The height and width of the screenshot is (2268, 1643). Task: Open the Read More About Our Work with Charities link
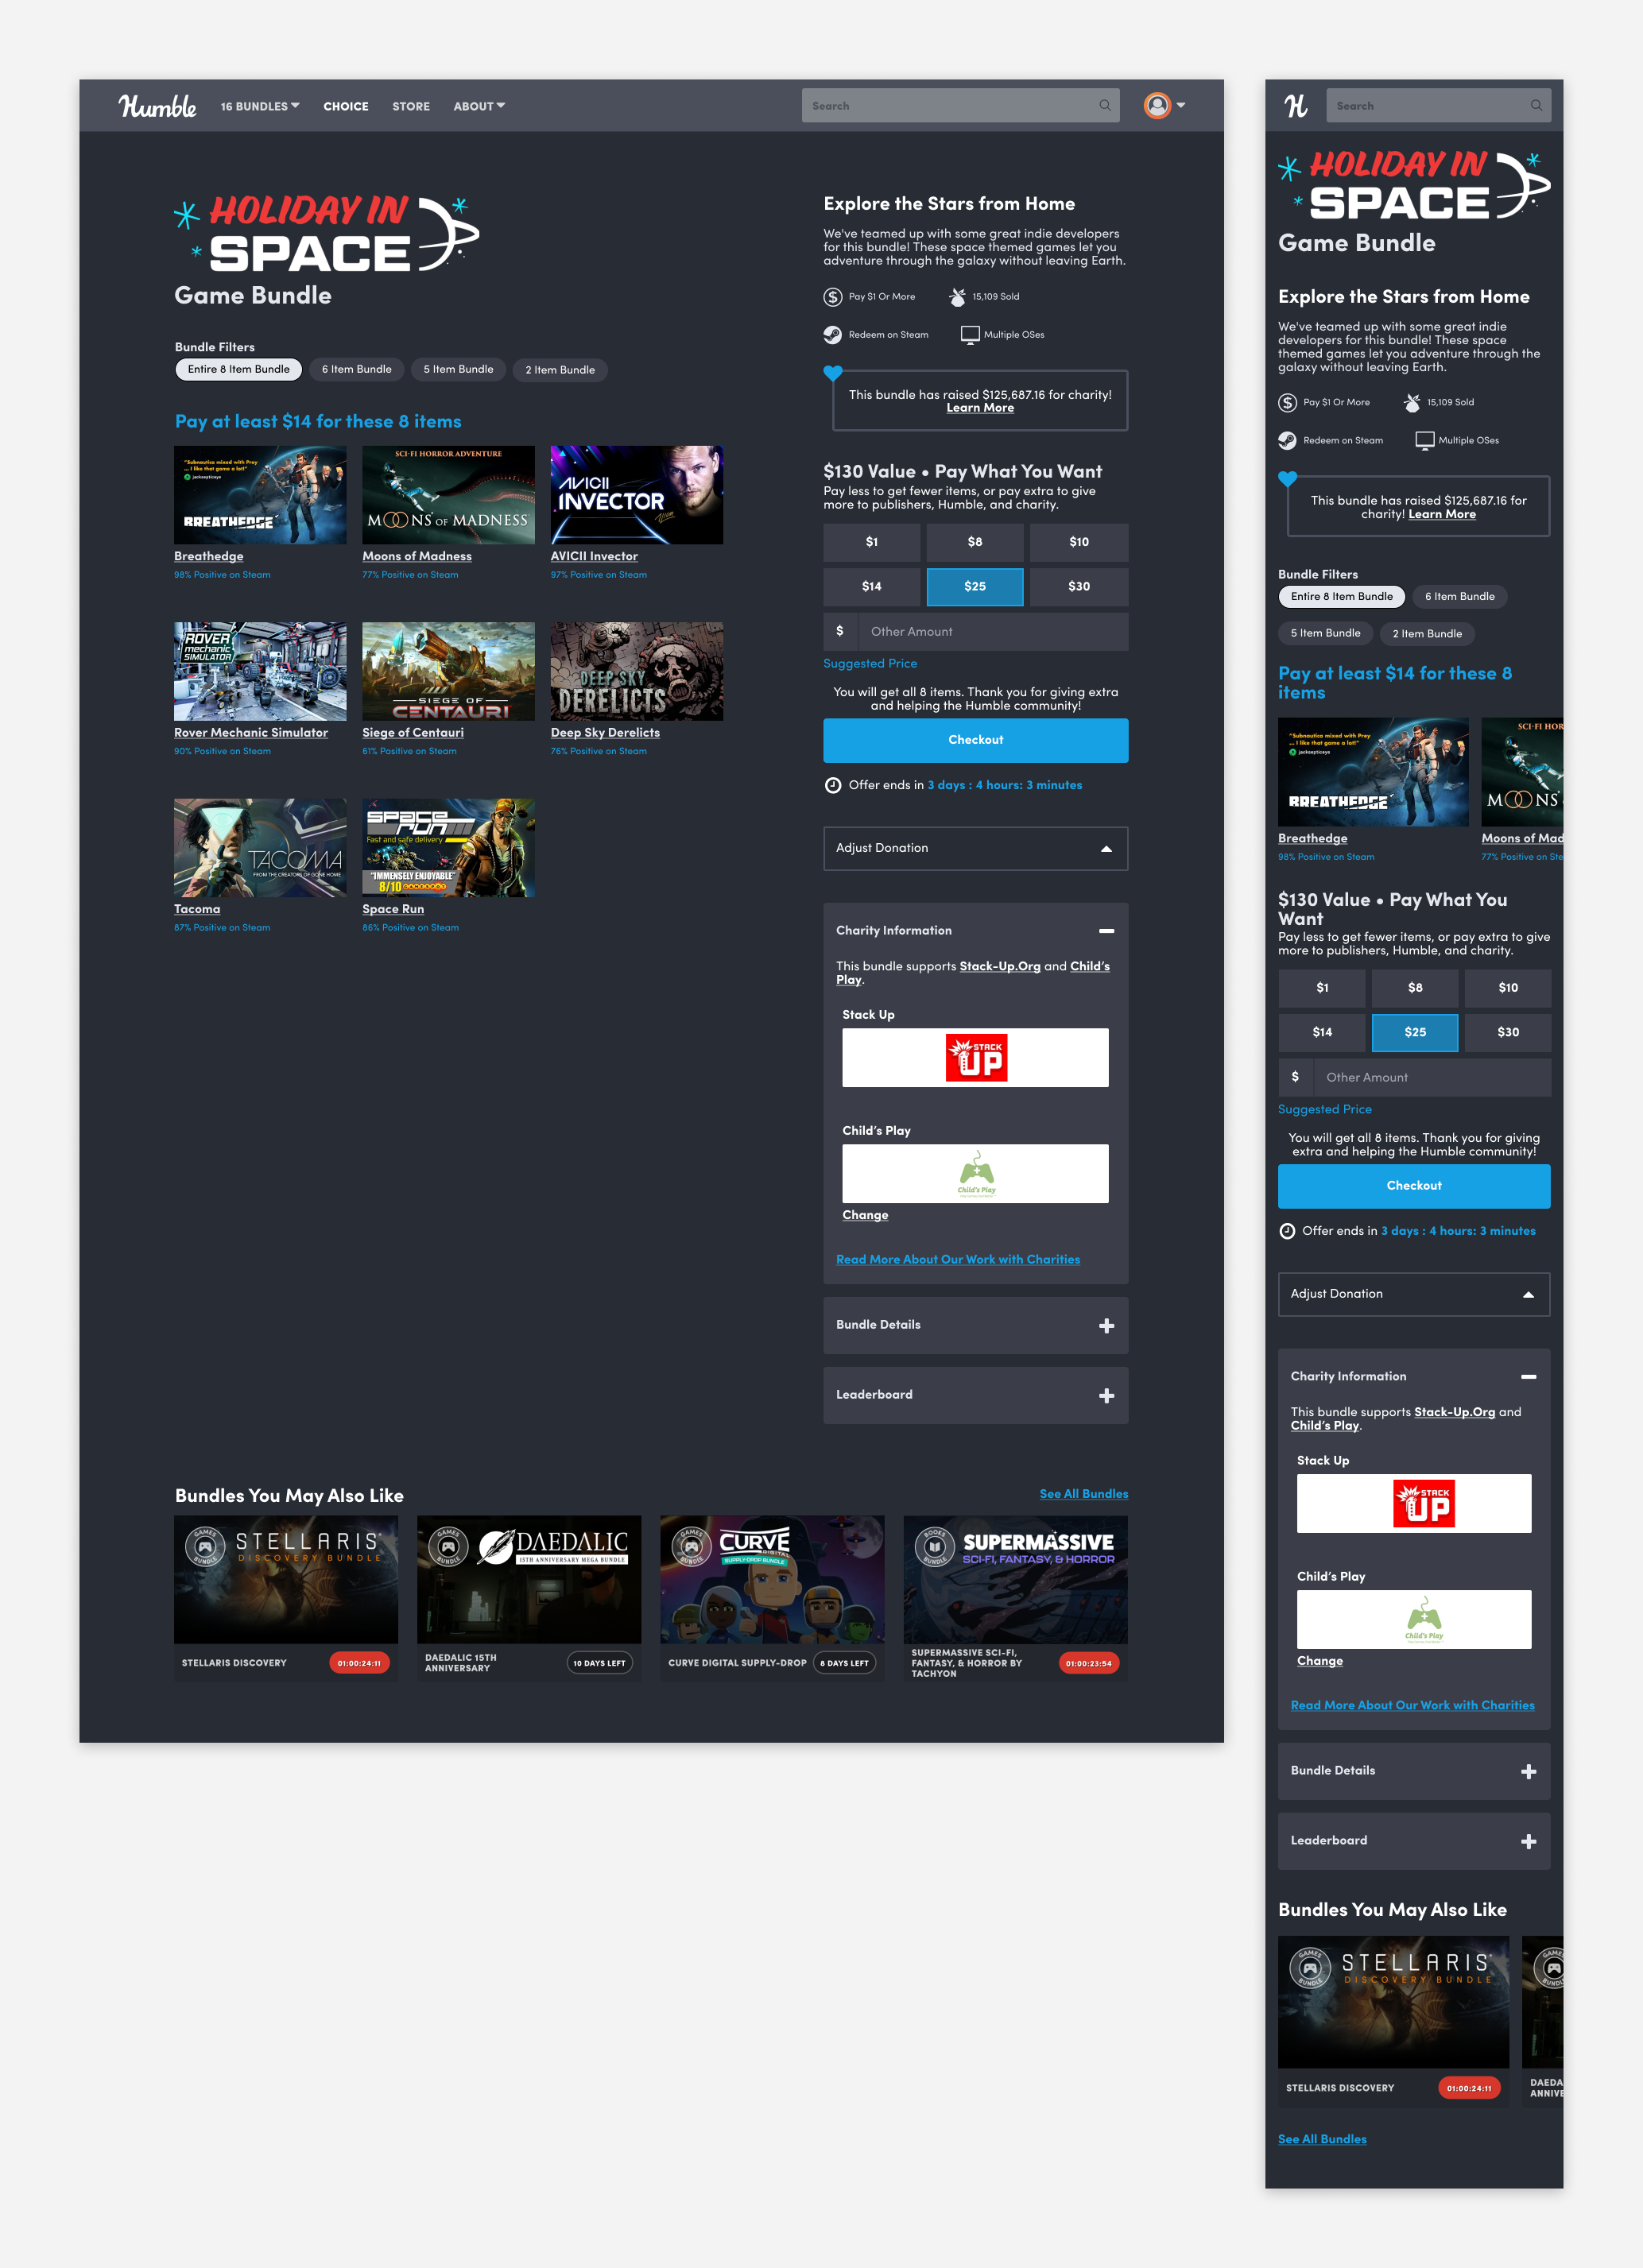point(957,1259)
